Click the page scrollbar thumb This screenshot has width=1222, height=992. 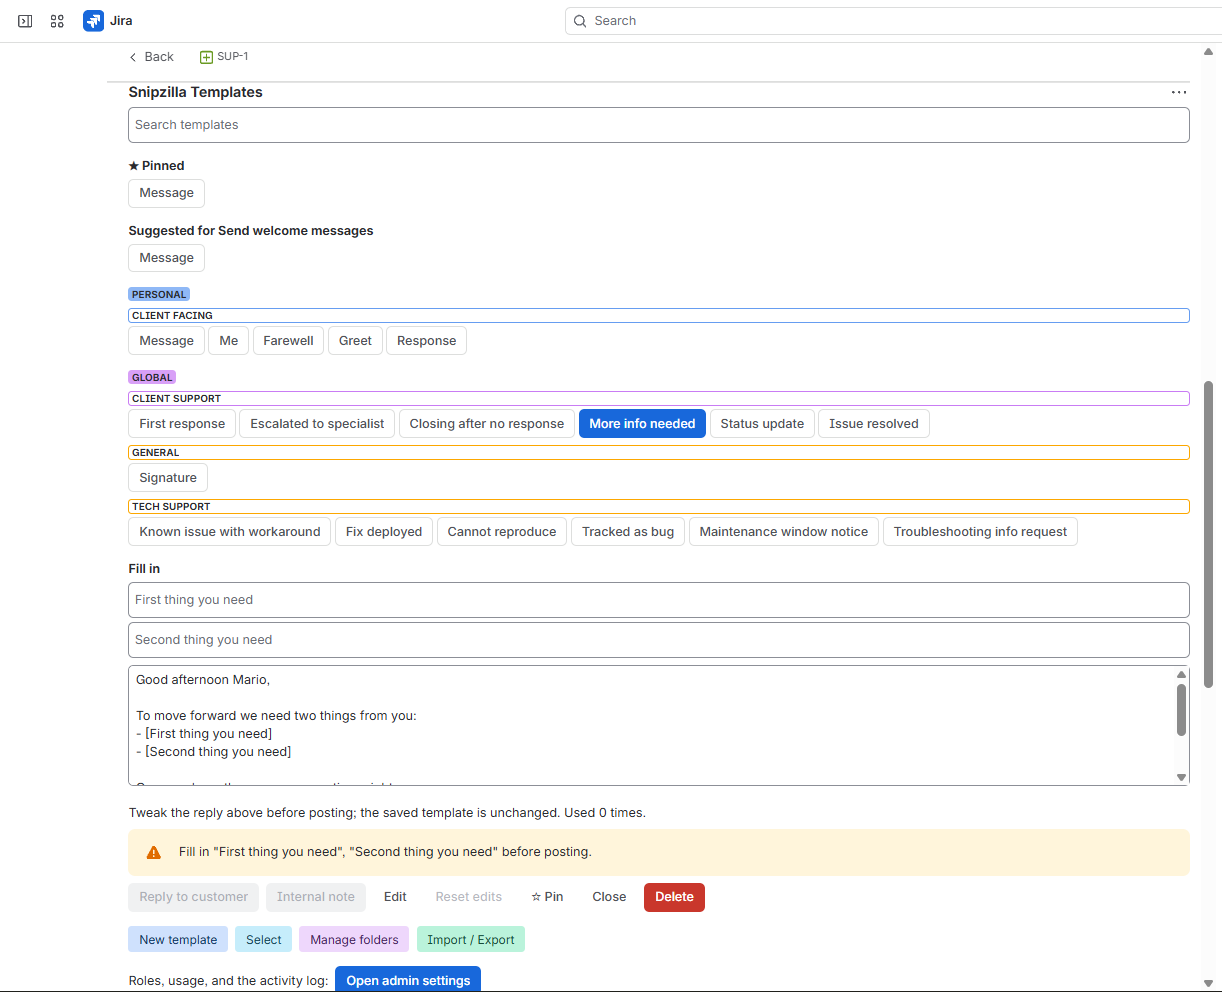click(x=1209, y=535)
